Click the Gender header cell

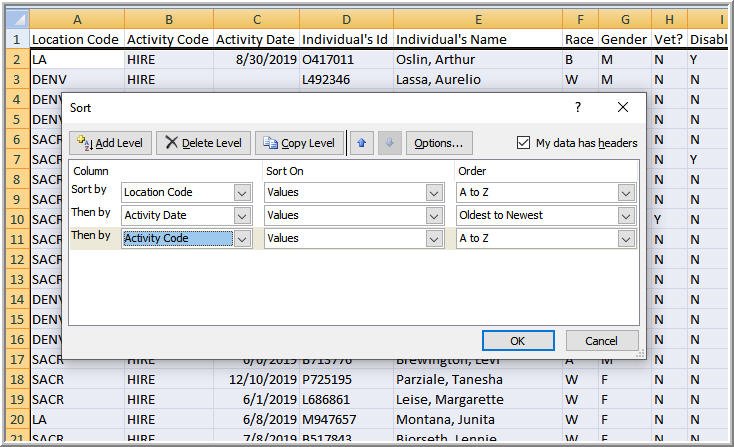click(625, 39)
